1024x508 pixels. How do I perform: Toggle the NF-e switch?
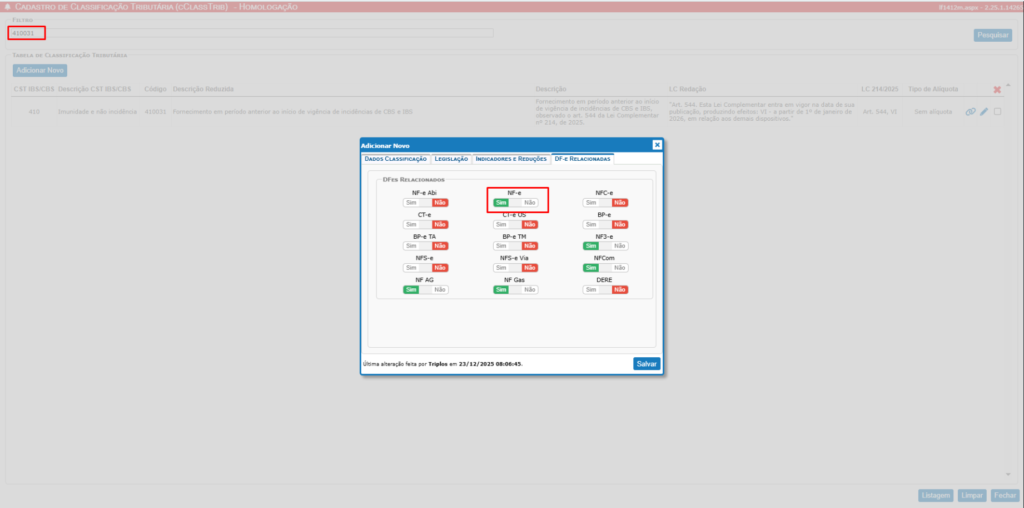tap(516, 202)
